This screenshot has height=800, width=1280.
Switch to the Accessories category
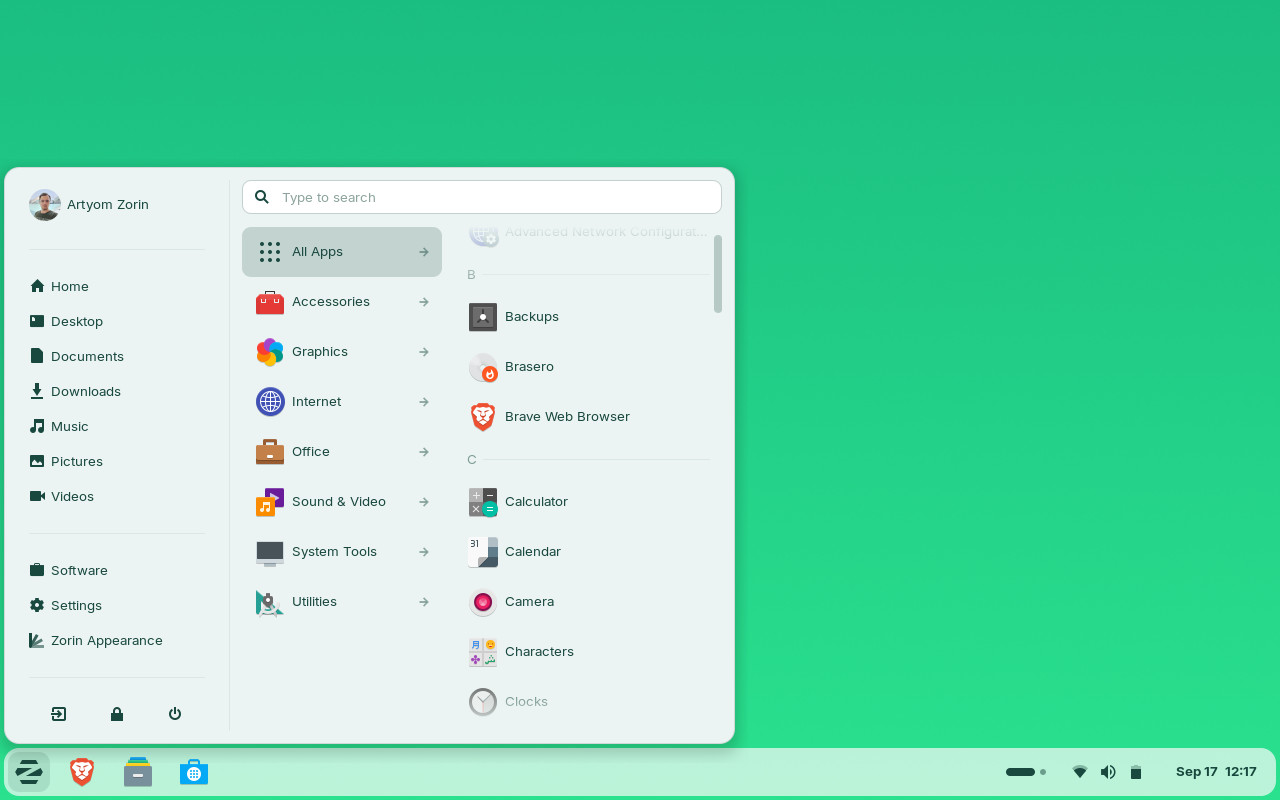point(331,301)
